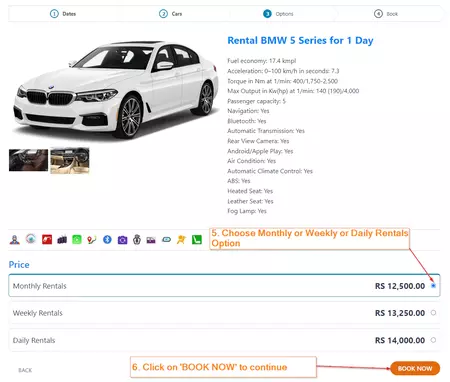Click the 'Rear View Camera: Yes' text
Image resolution: width=450 pixels, height=382 pixels.
(x=258, y=141)
